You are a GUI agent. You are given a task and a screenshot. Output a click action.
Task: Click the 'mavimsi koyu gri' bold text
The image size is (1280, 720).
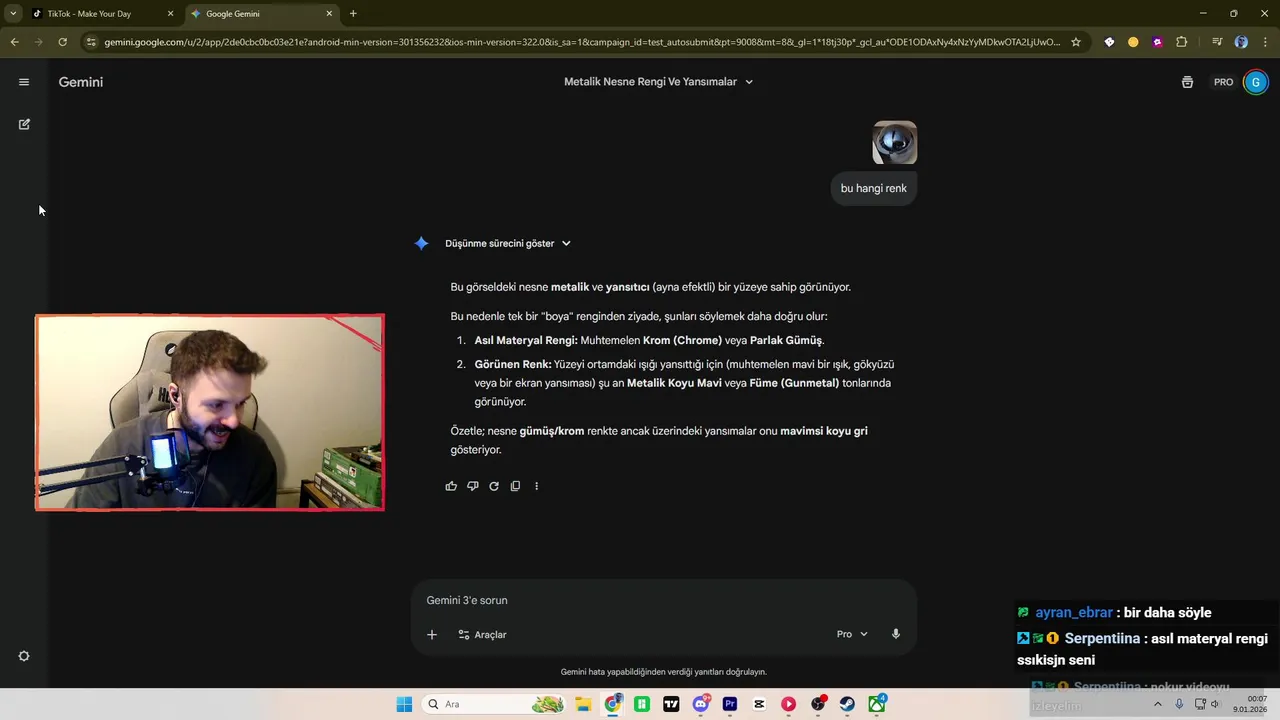click(824, 431)
